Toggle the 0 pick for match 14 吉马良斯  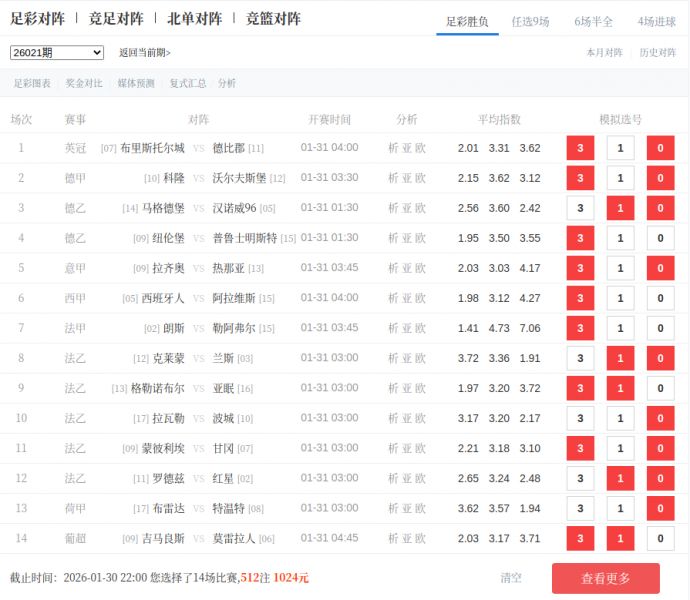point(660,538)
